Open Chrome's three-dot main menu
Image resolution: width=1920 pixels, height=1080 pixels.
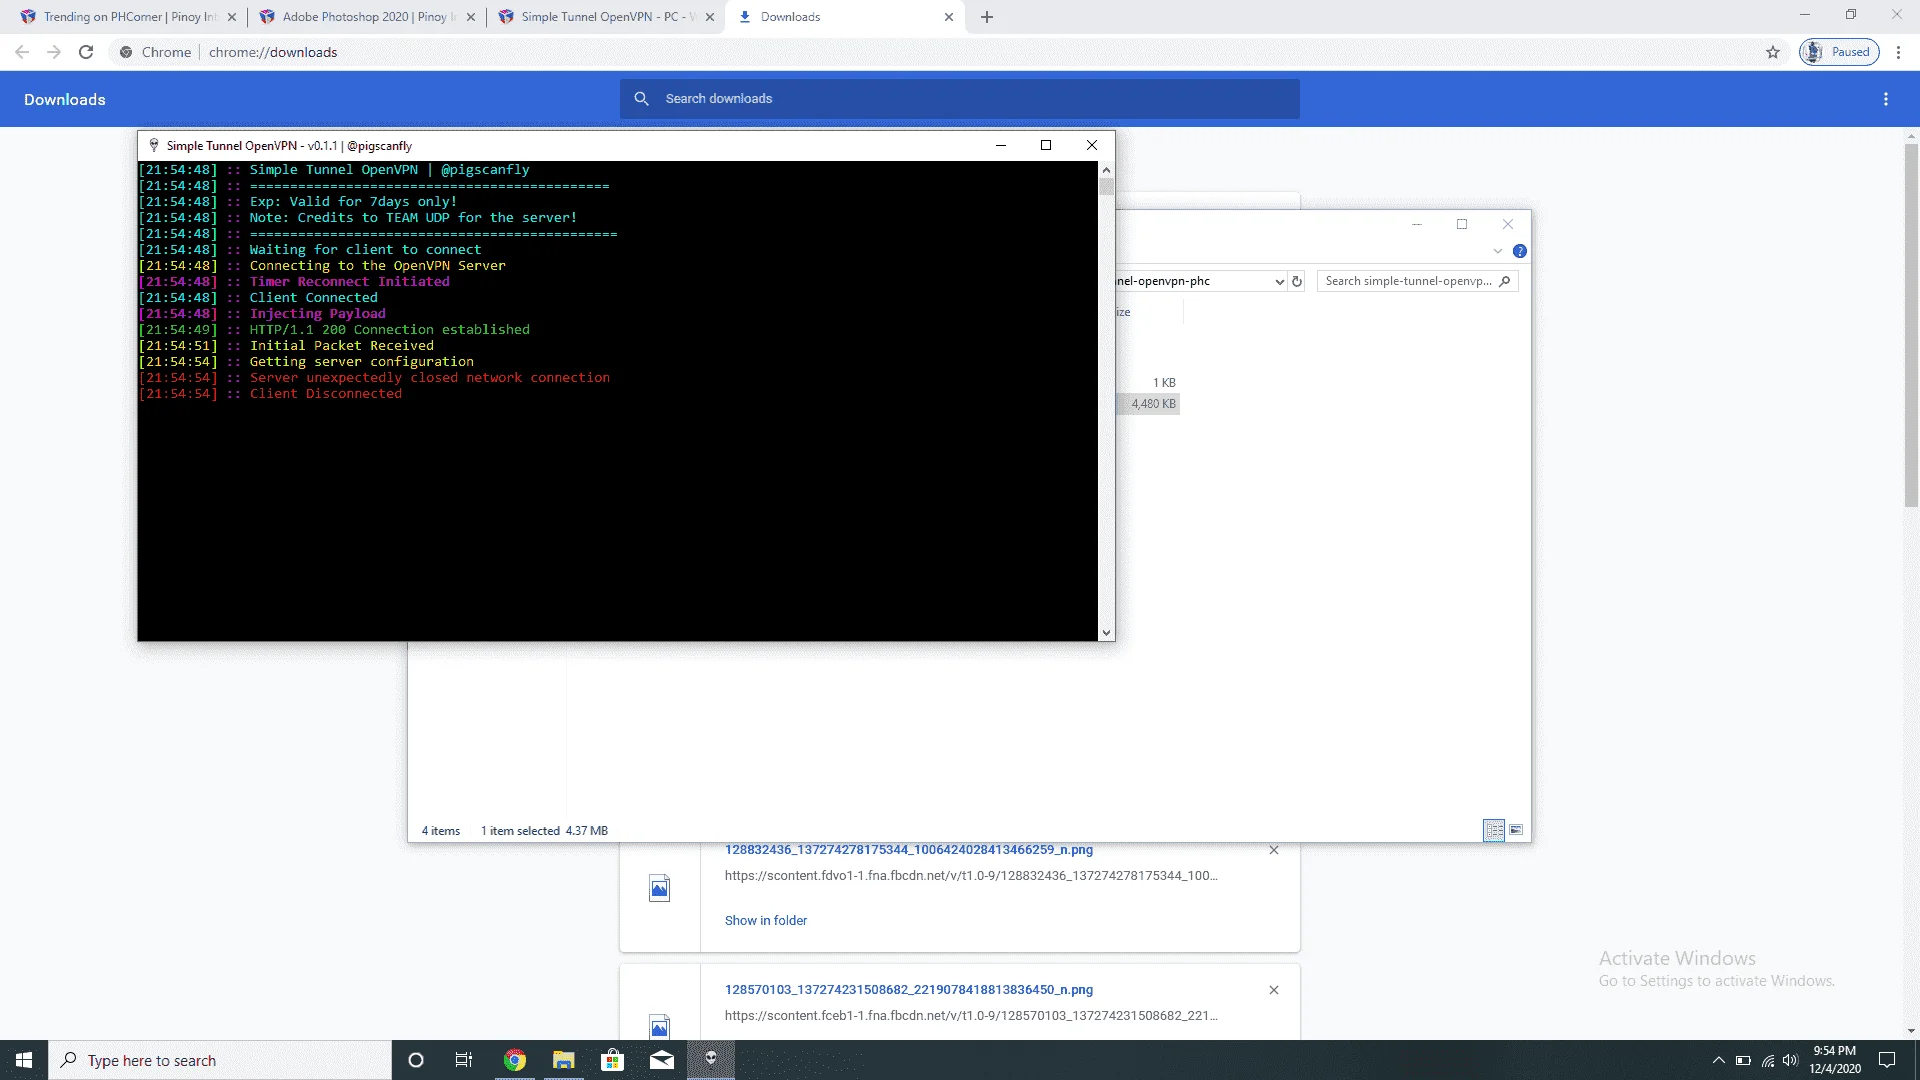1898,52
